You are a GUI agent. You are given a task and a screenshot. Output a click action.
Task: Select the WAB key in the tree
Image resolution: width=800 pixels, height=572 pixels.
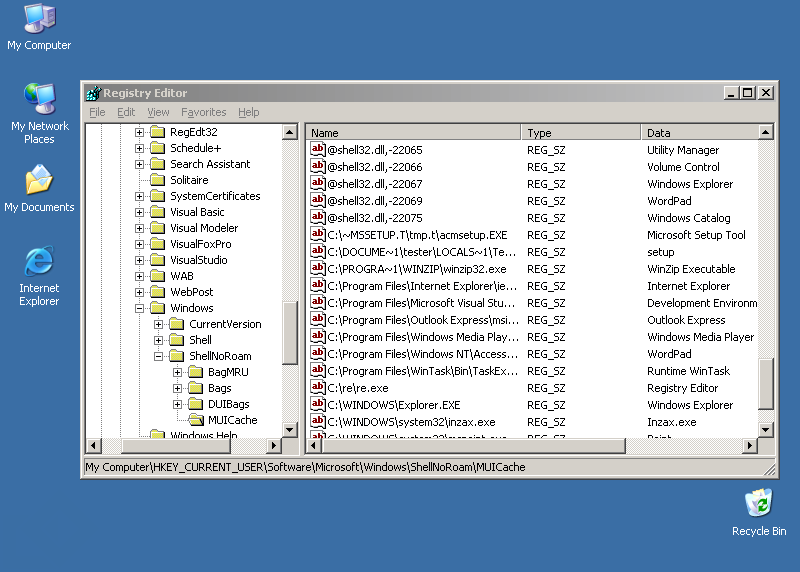pos(182,276)
